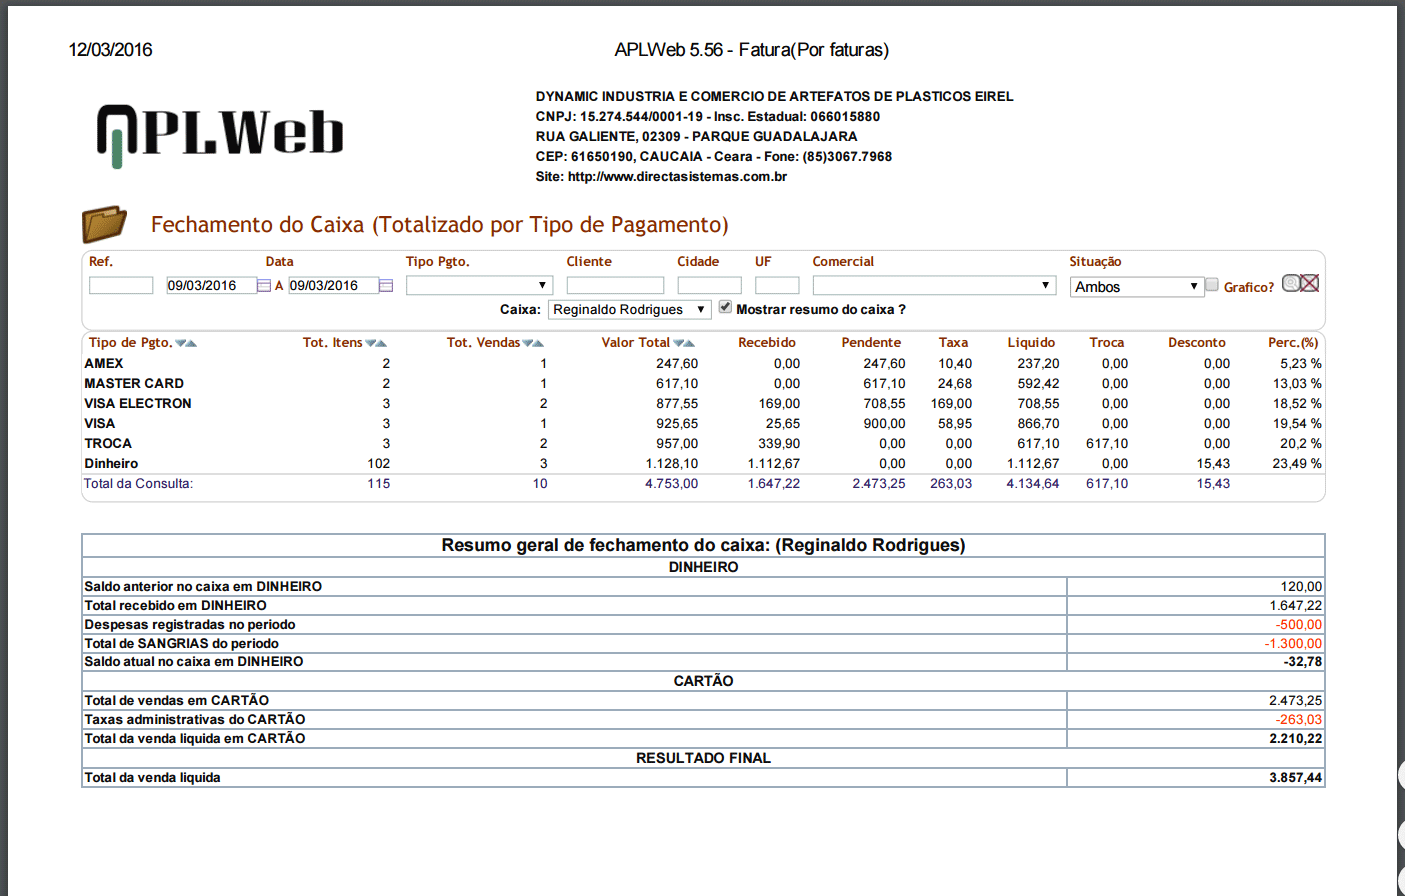Sort Tipo de Pgto. descending arrow

[x=181, y=343]
